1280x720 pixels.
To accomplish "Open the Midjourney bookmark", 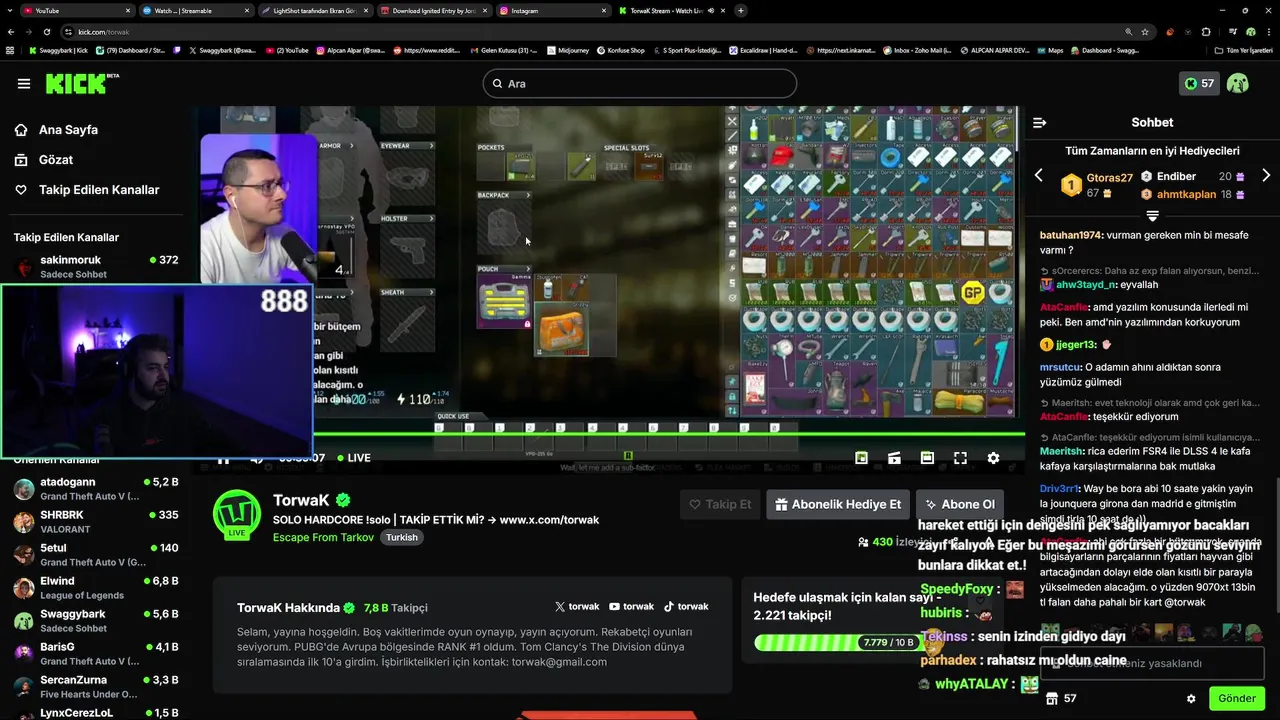I will 568,50.
